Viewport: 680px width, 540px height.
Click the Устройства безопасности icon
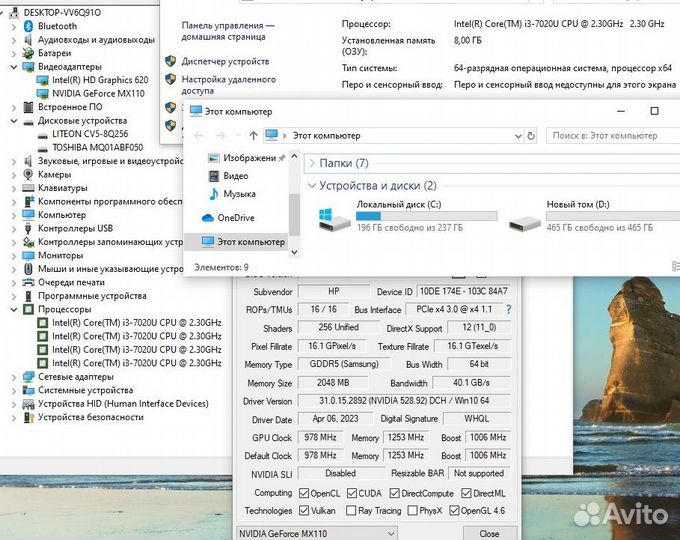coord(29,417)
